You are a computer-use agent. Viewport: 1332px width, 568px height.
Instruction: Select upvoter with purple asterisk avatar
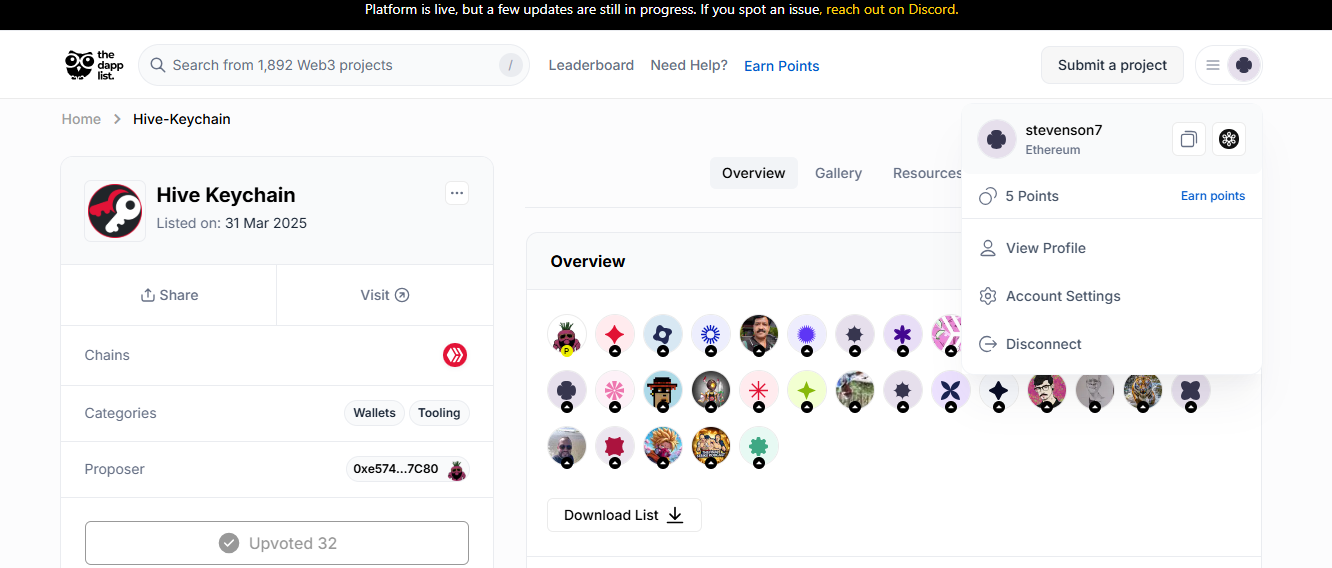pyautogui.click(x=903, y=334)
